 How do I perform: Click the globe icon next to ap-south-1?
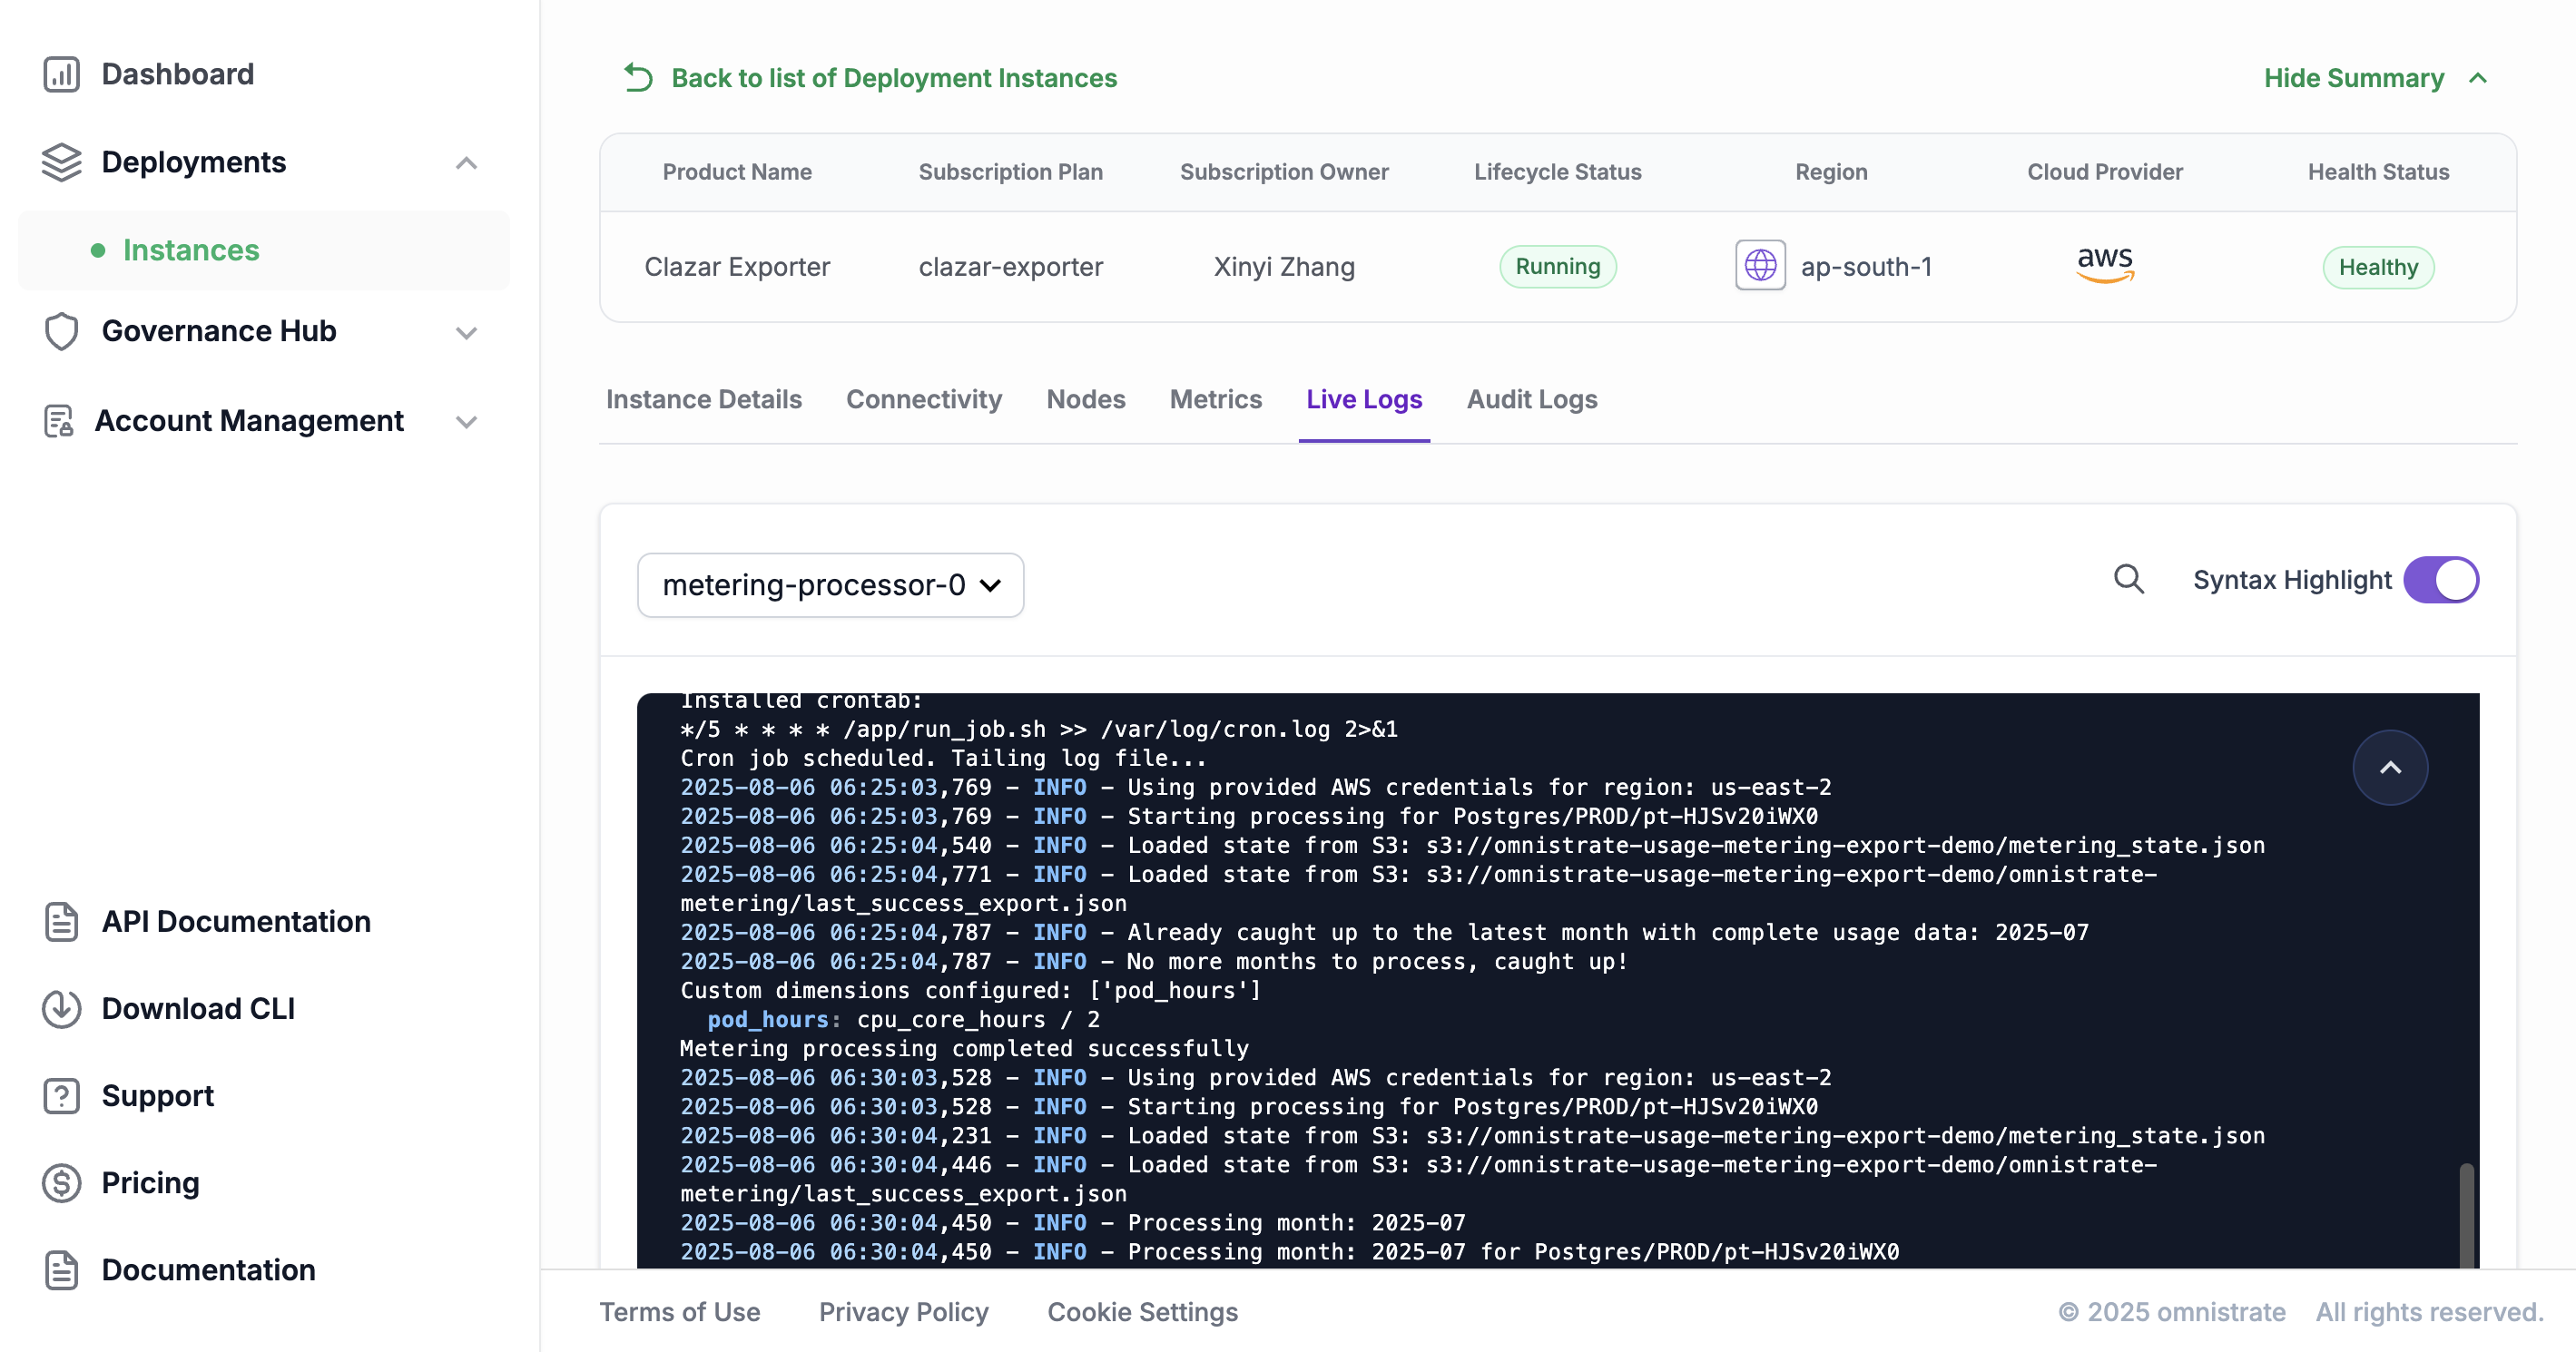point(1760,266)
